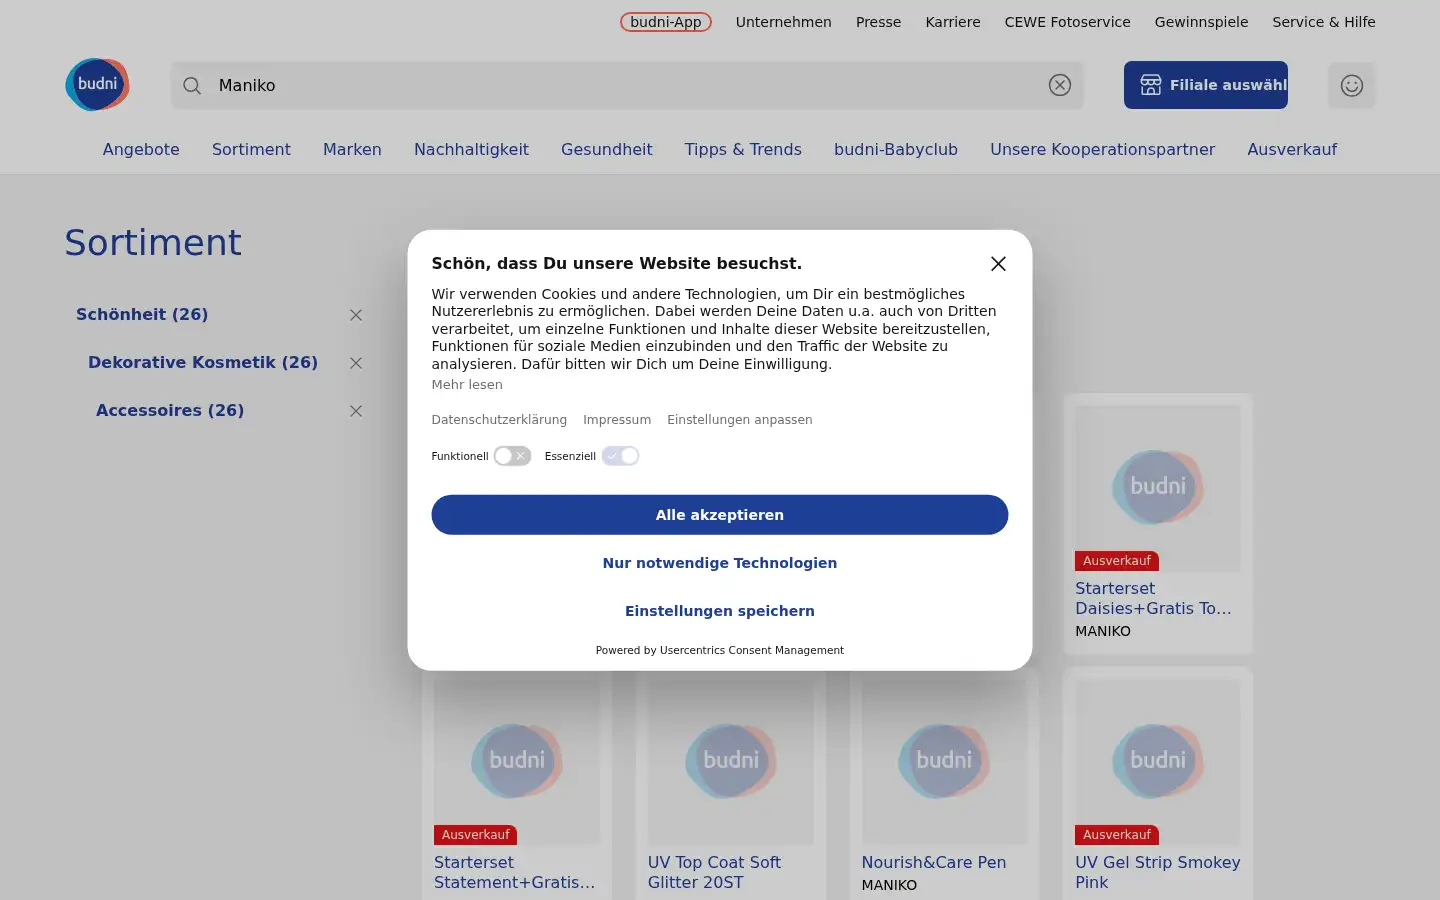Open the Gesundheit menu
The width and height of the screenshot is (1440, 900).
coord(607,149)
